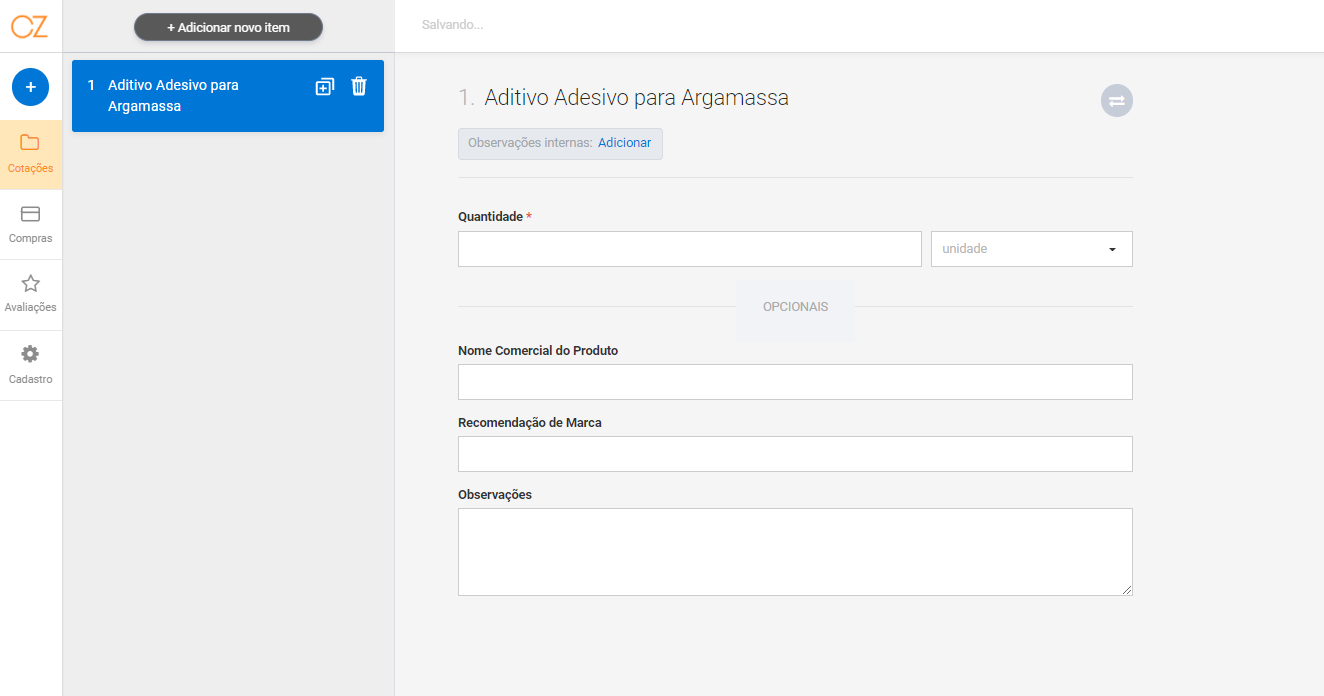Duplicate the Aditivo Adesivo para Argamassa item
The height and width of the screenshot is (696, 1324).
[324, 87]
